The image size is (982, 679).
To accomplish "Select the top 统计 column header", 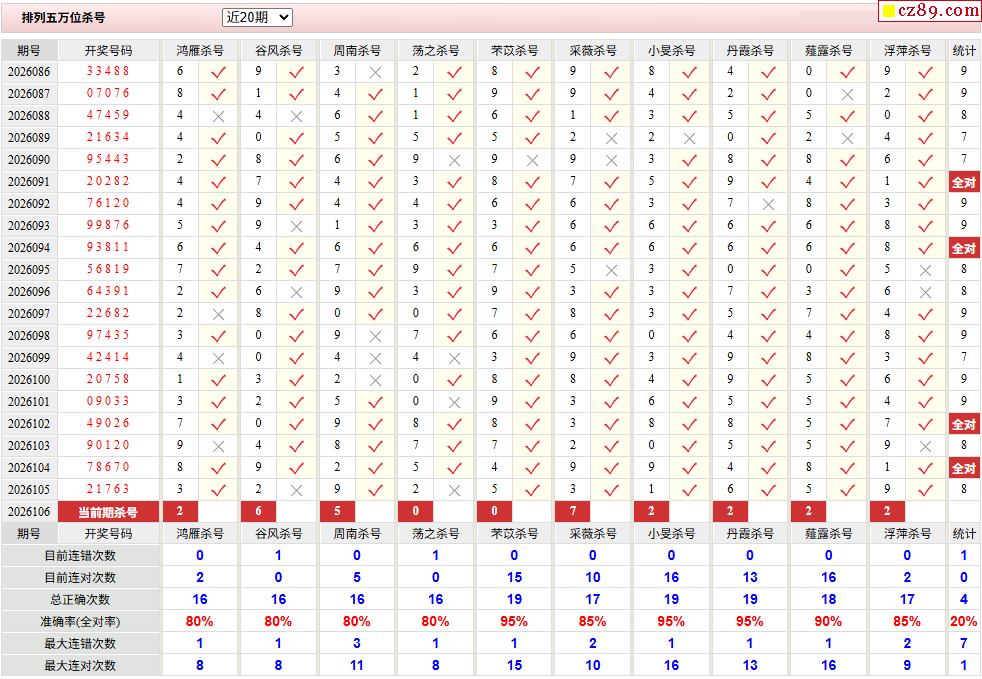I will (964, 50).
